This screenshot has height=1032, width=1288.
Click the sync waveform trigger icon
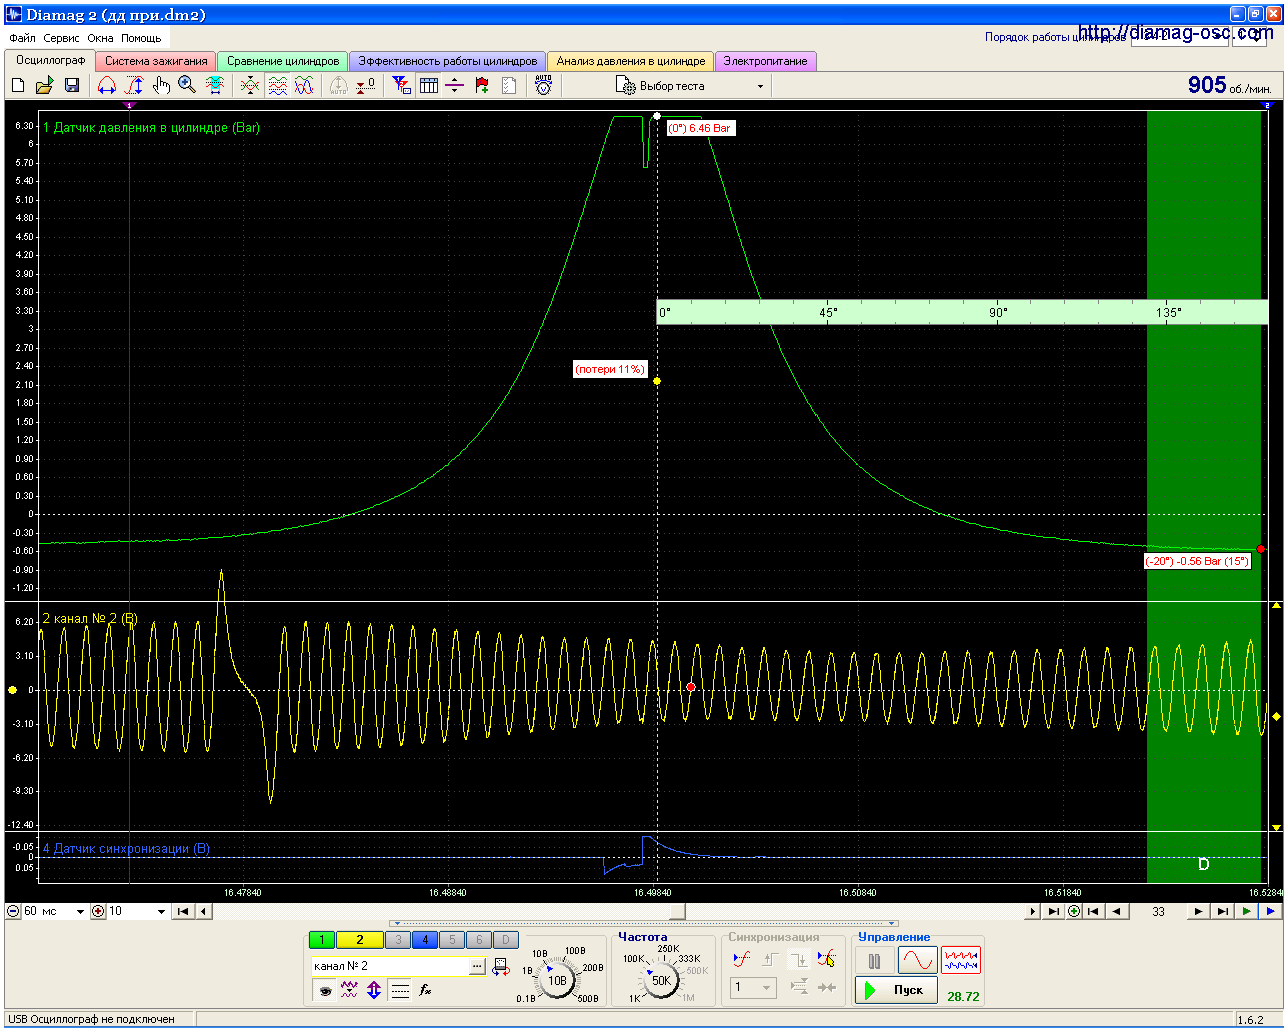click(741, 960)
